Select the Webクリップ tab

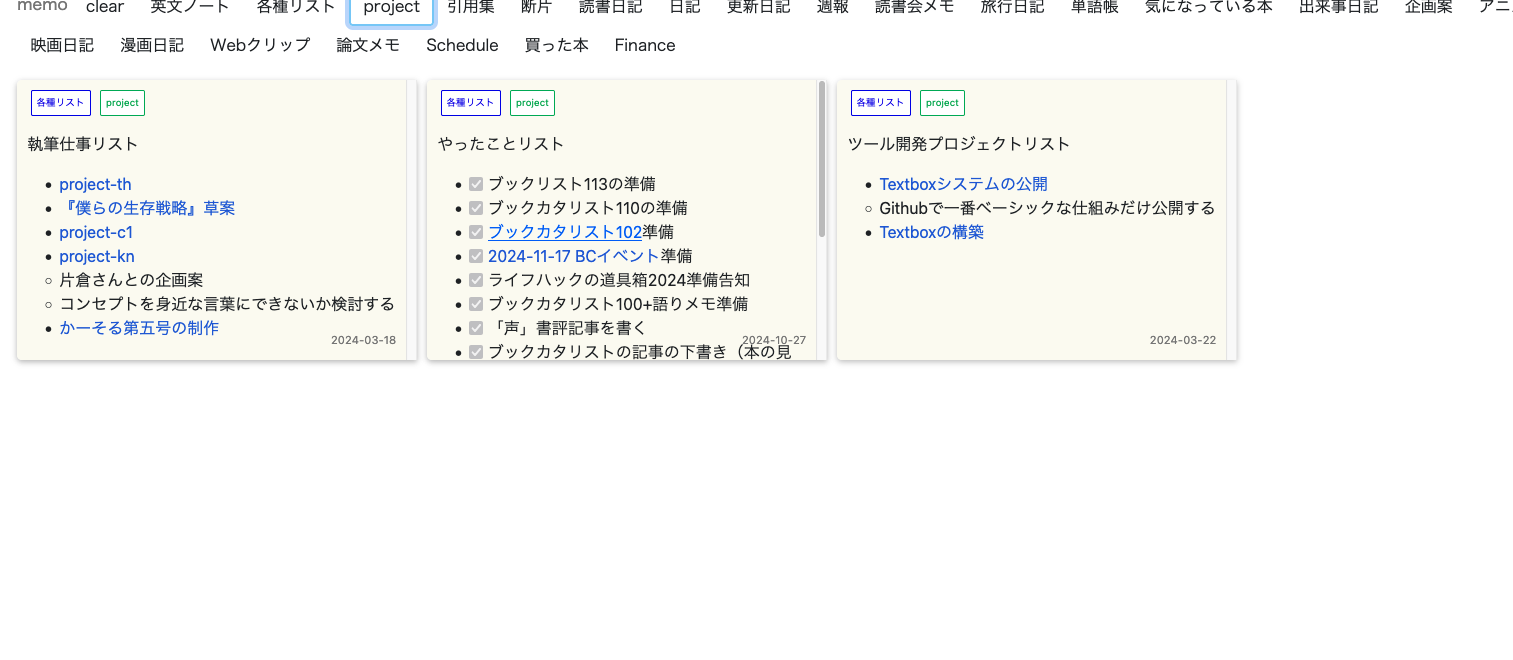[x=259, y=45]
